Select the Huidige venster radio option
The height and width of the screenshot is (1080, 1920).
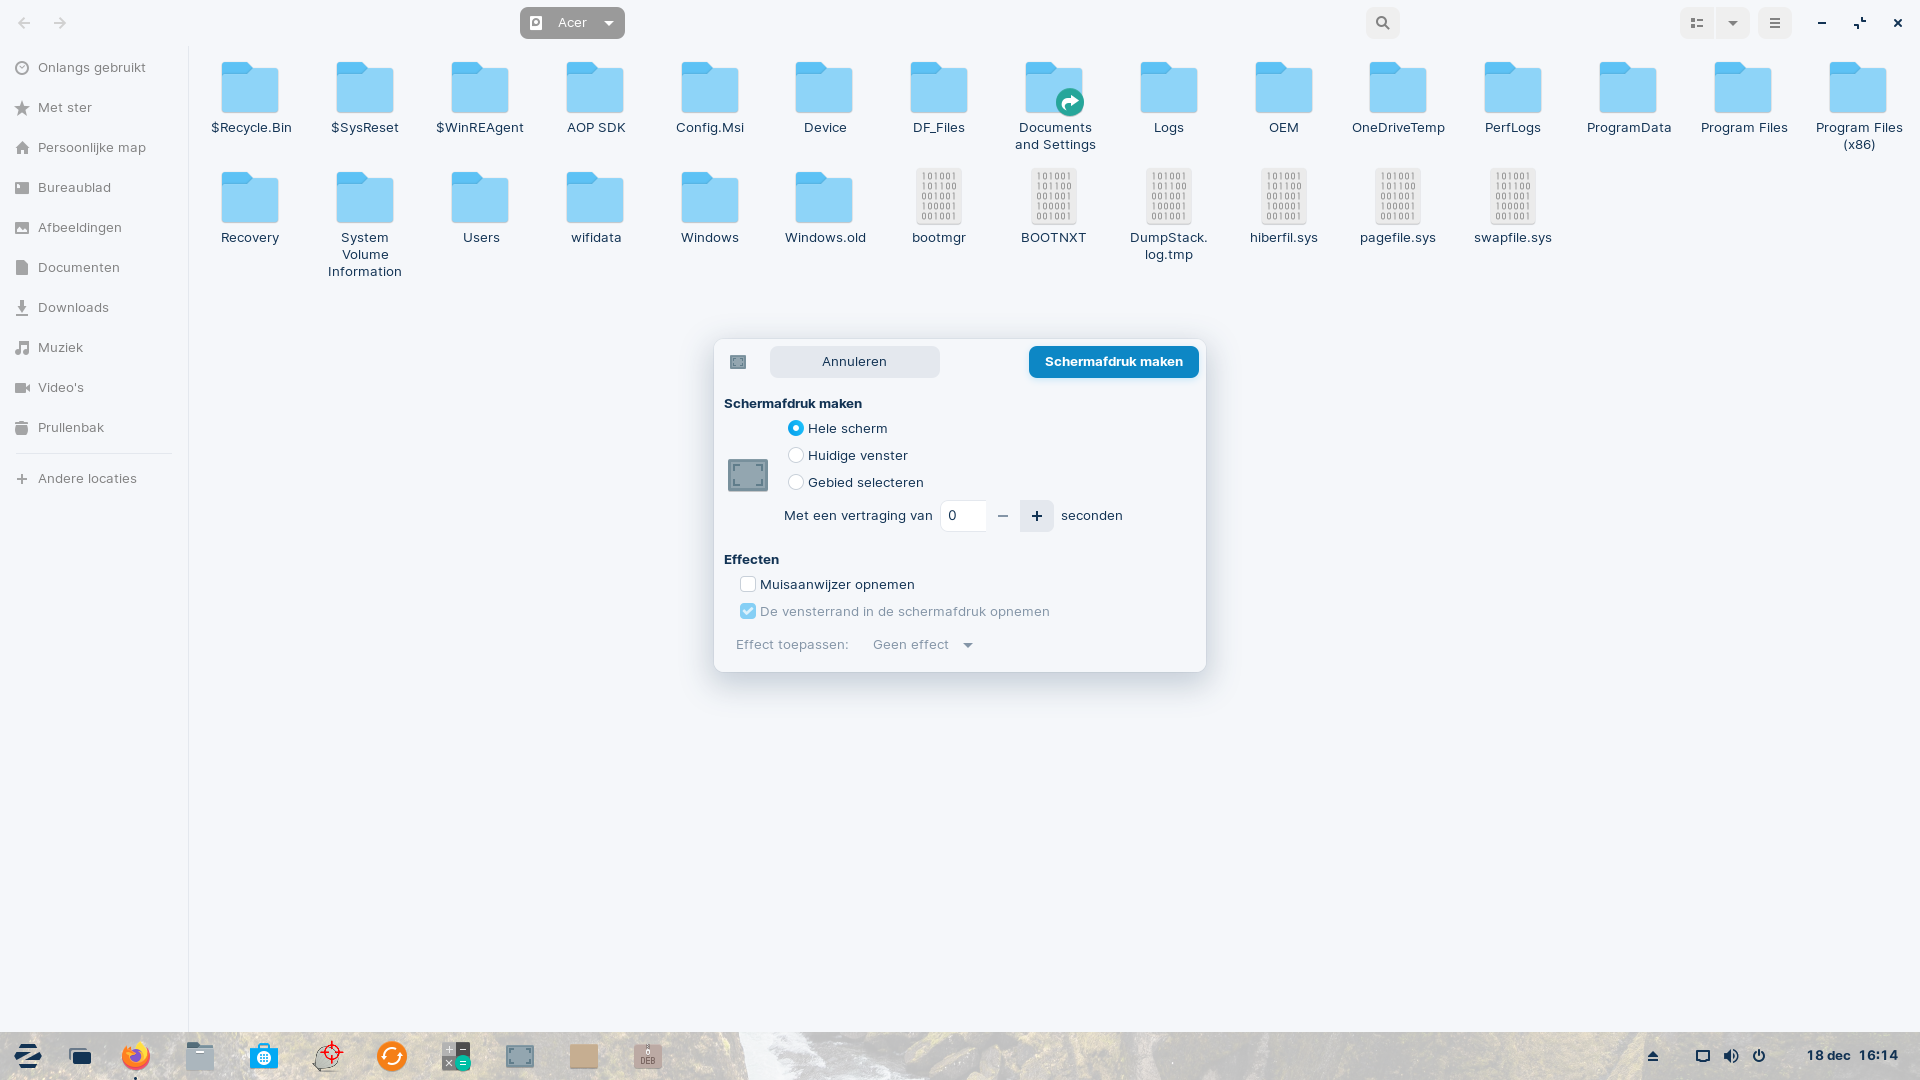[796, 455]
